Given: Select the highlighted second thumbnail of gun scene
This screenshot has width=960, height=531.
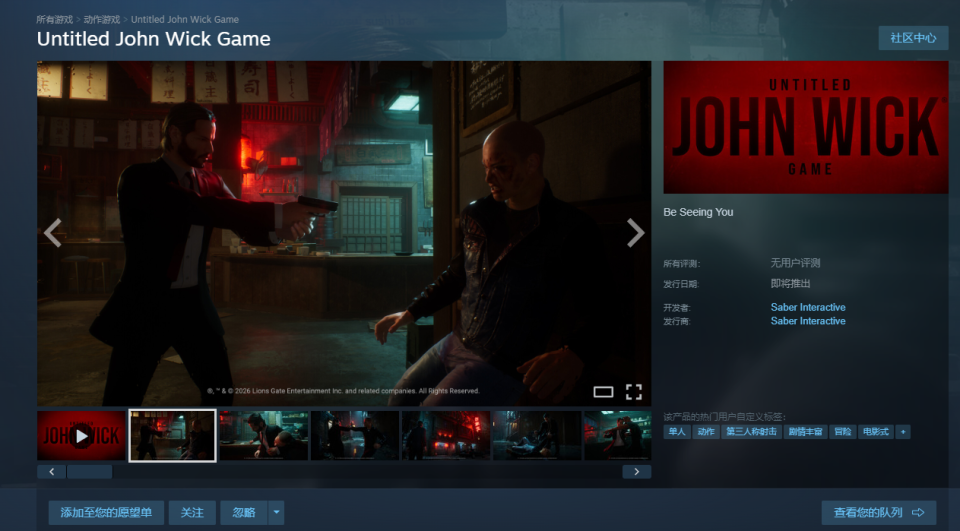Looking at the screenshot, I should click(172, 435).
